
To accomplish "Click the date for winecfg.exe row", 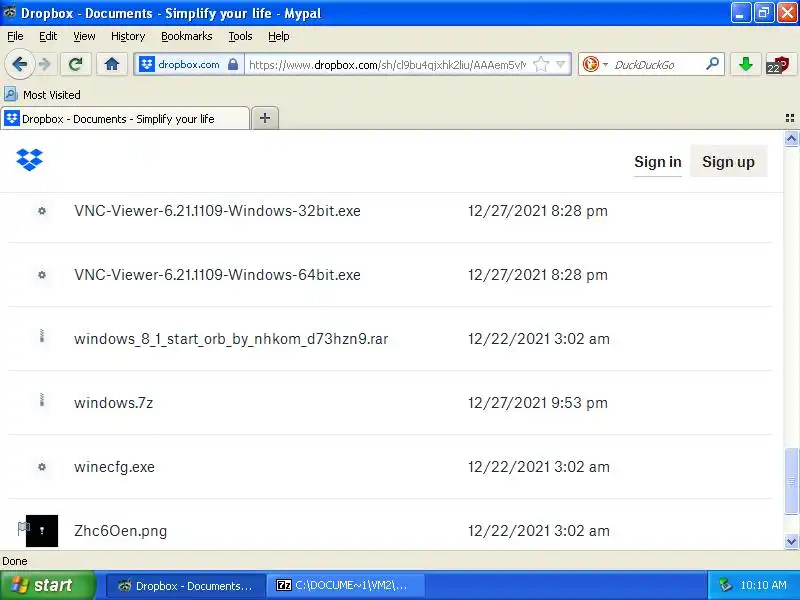I will tap(539, 467).
